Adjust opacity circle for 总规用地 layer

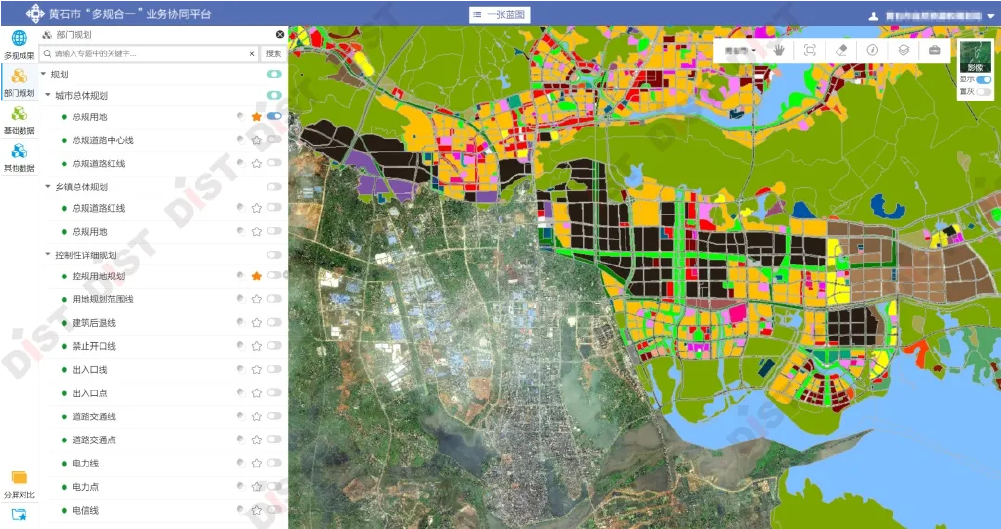(x=240, y=117)
